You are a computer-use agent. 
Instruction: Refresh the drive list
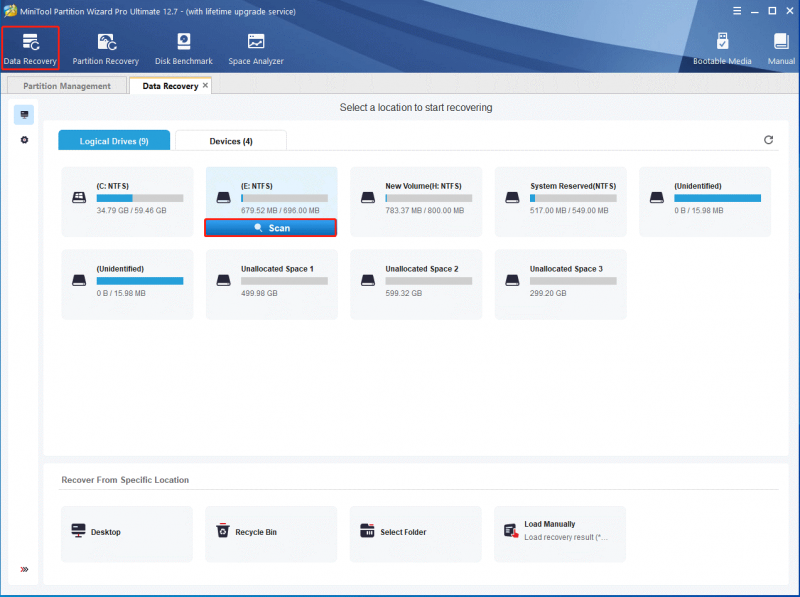(768, 140)
